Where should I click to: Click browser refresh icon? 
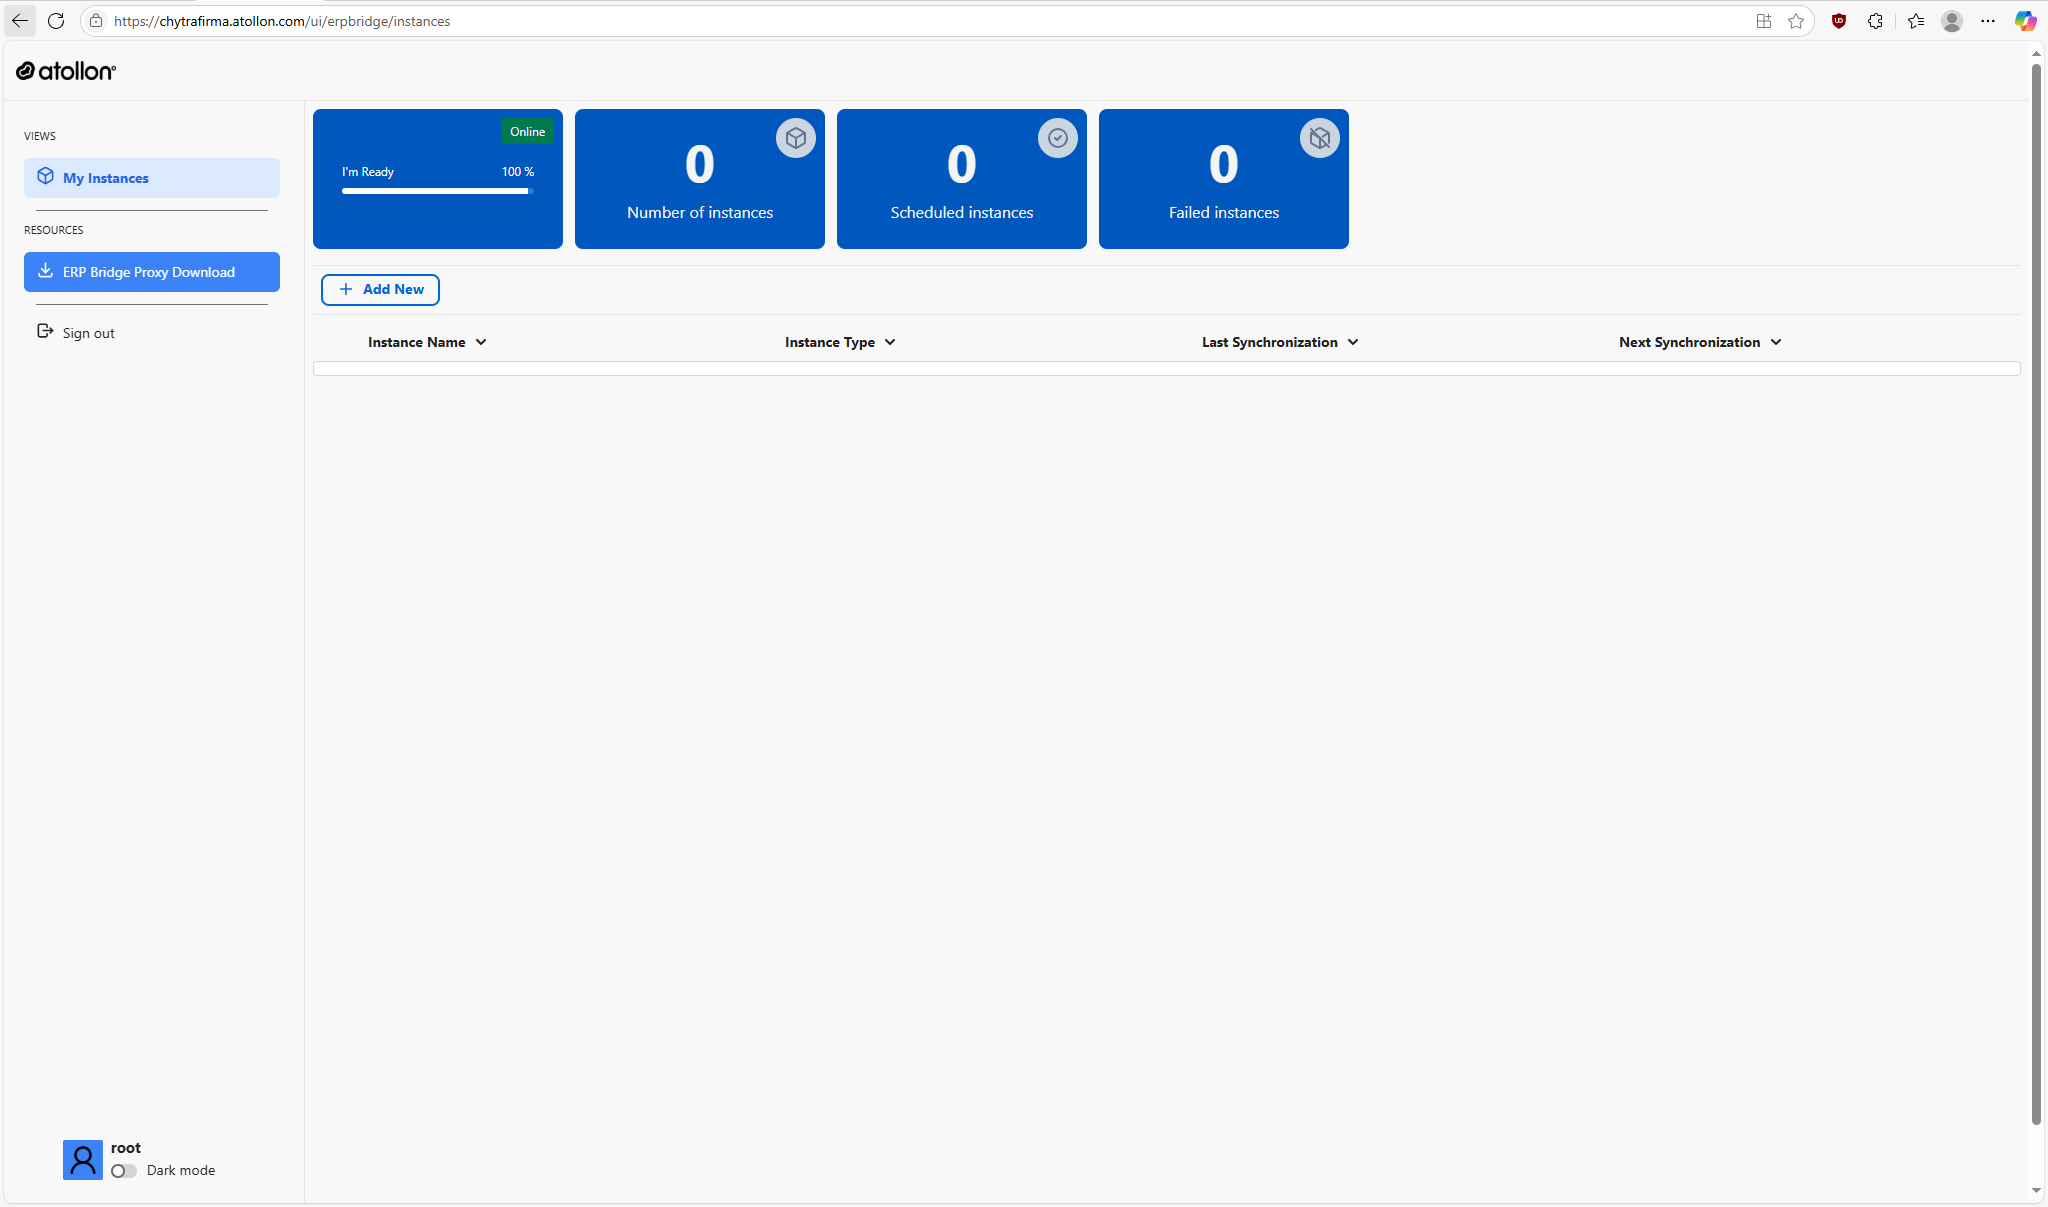pos(56,21)
